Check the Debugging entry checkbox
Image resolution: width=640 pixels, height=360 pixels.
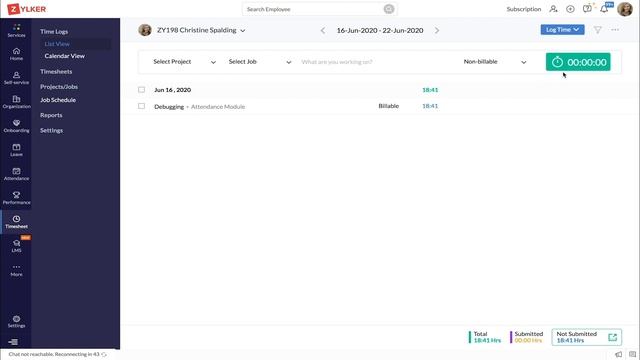tap(141, 106)
